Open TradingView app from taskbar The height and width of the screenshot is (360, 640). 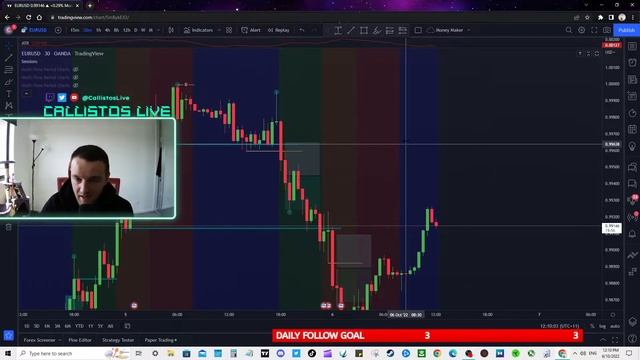tap(265, 353)
